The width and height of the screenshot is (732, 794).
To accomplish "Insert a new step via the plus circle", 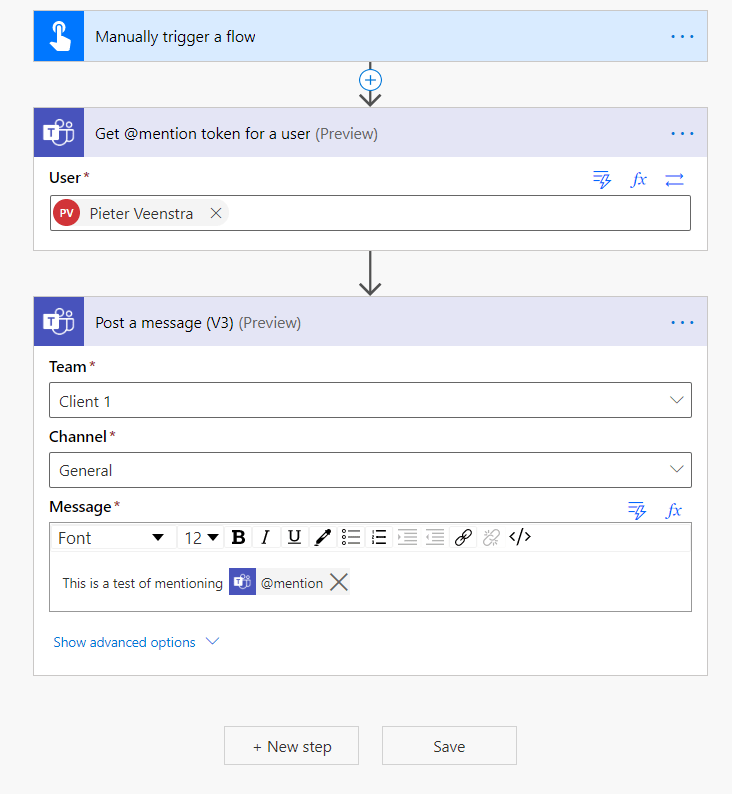I will point(370,80).
